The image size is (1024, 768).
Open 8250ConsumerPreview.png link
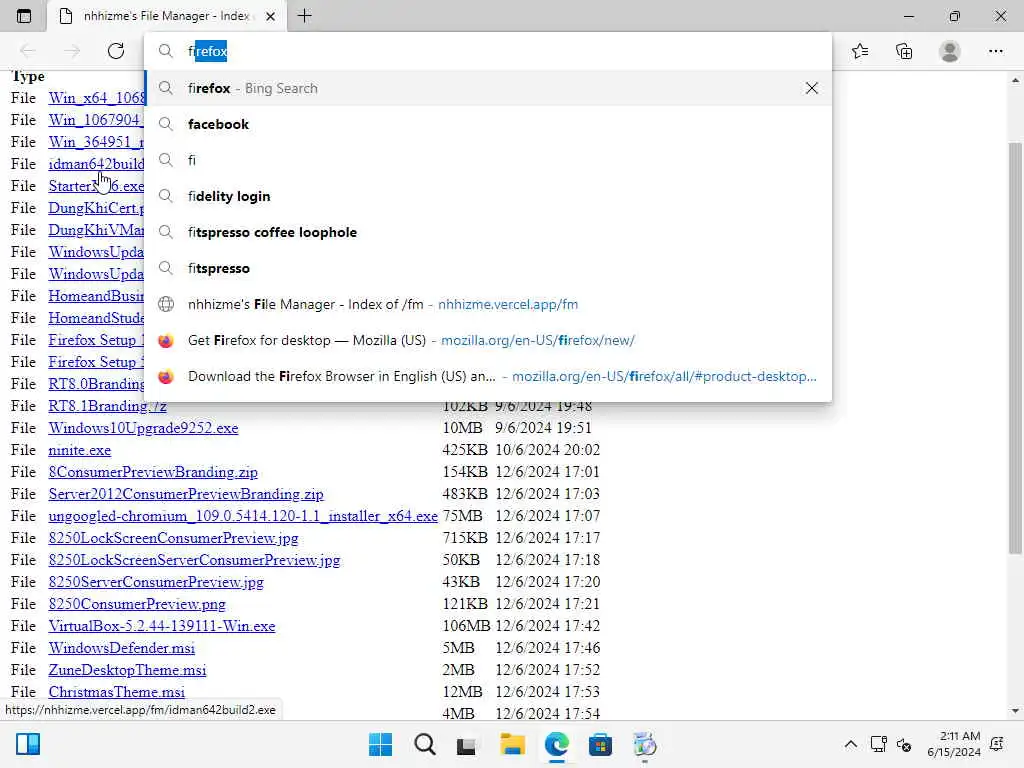coord(136,604)
